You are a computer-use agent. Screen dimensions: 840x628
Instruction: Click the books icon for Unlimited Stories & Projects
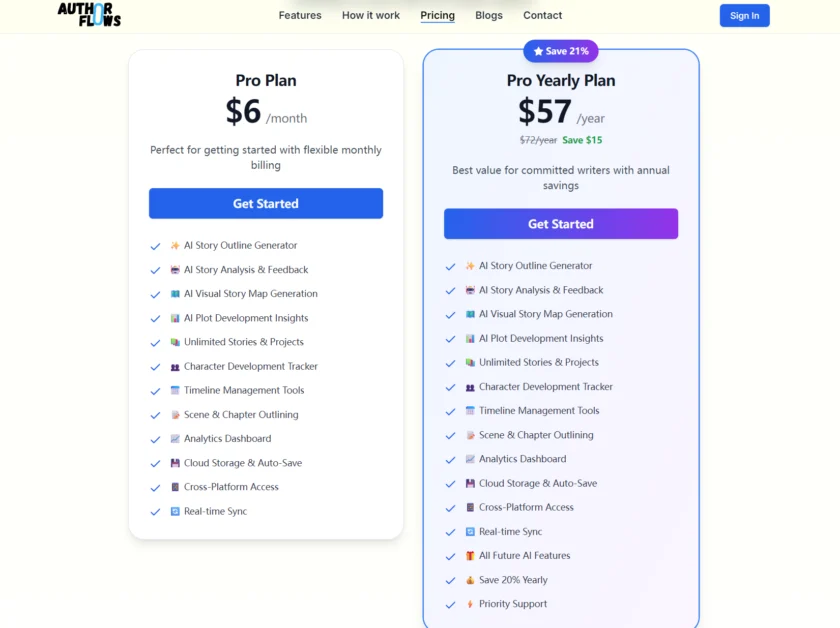175,342
